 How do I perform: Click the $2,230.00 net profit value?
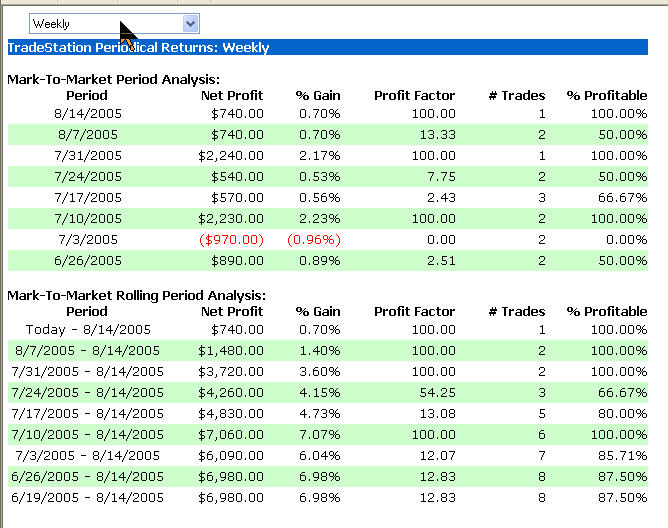coord(231,219)
